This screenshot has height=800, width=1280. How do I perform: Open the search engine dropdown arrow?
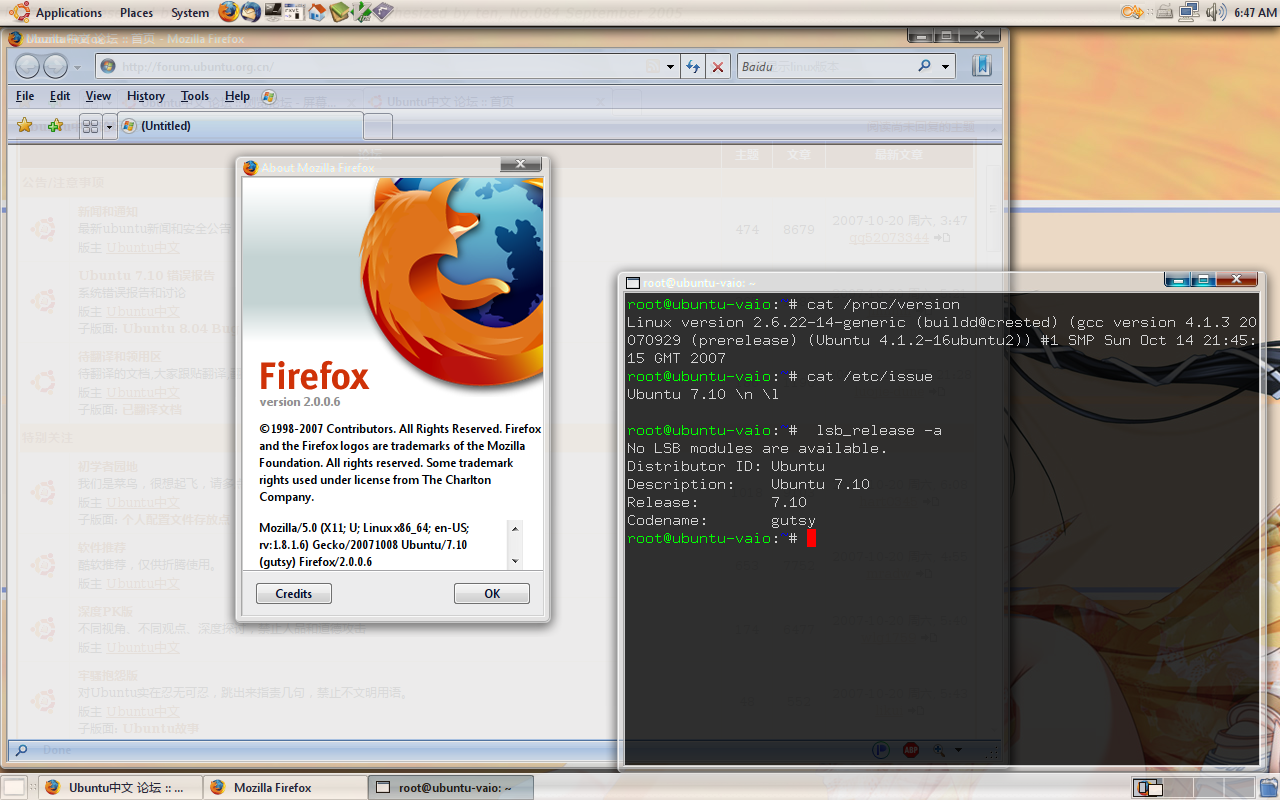946,67
